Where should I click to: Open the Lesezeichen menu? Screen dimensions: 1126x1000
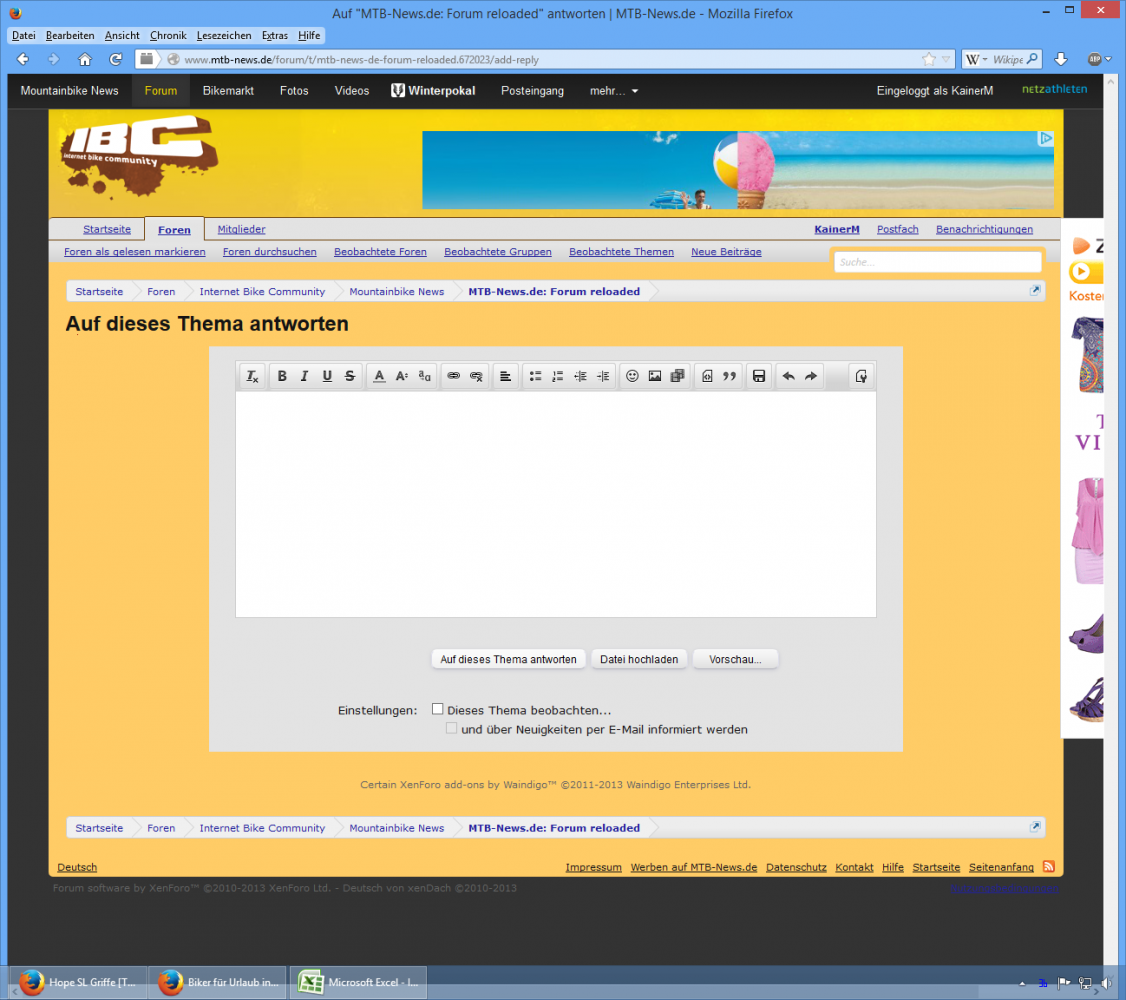(x=224, y=35)
